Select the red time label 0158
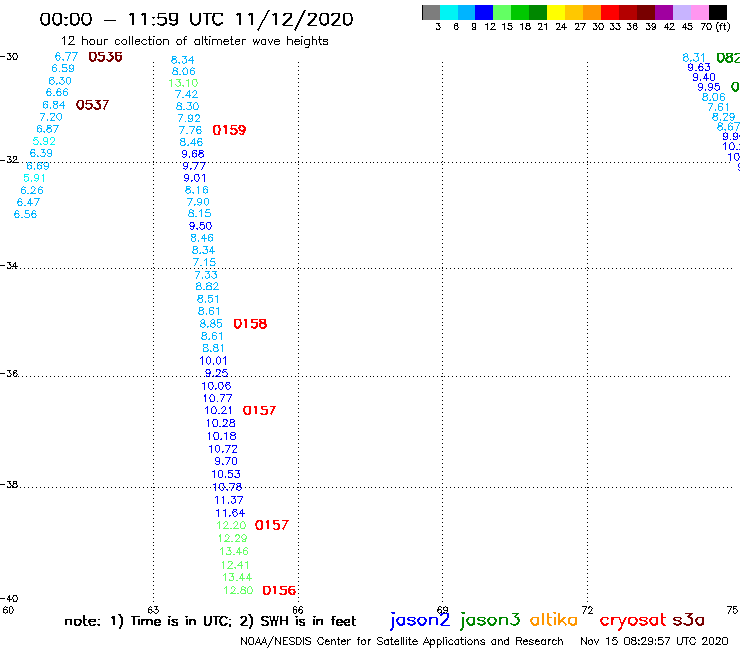This screenshot has height=650, width=740. point(250,324)
